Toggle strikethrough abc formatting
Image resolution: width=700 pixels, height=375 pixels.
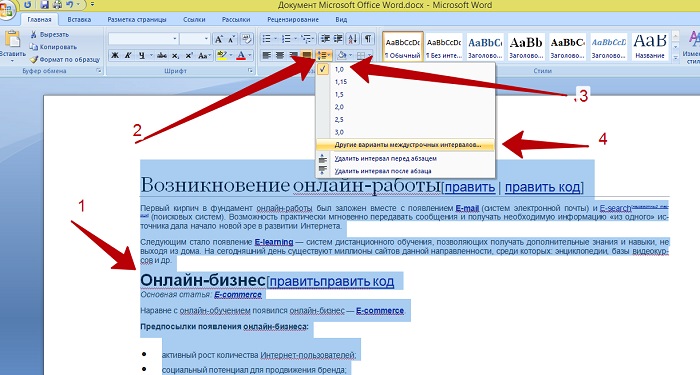click(x=162, y=56)
